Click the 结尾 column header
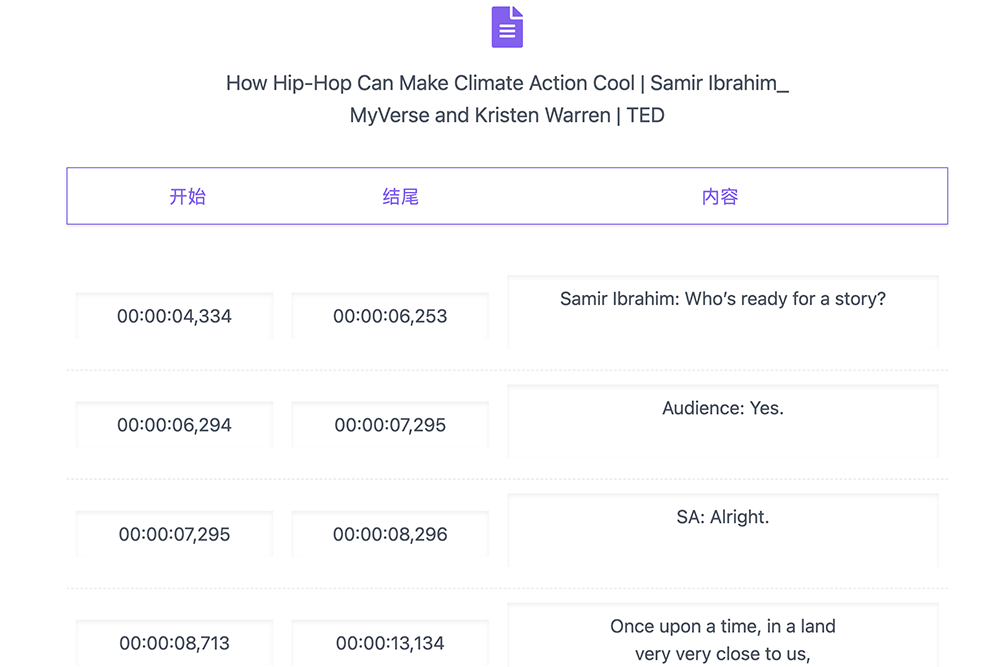The height and width of the screenshot is (667, 1000). [400, 197]
